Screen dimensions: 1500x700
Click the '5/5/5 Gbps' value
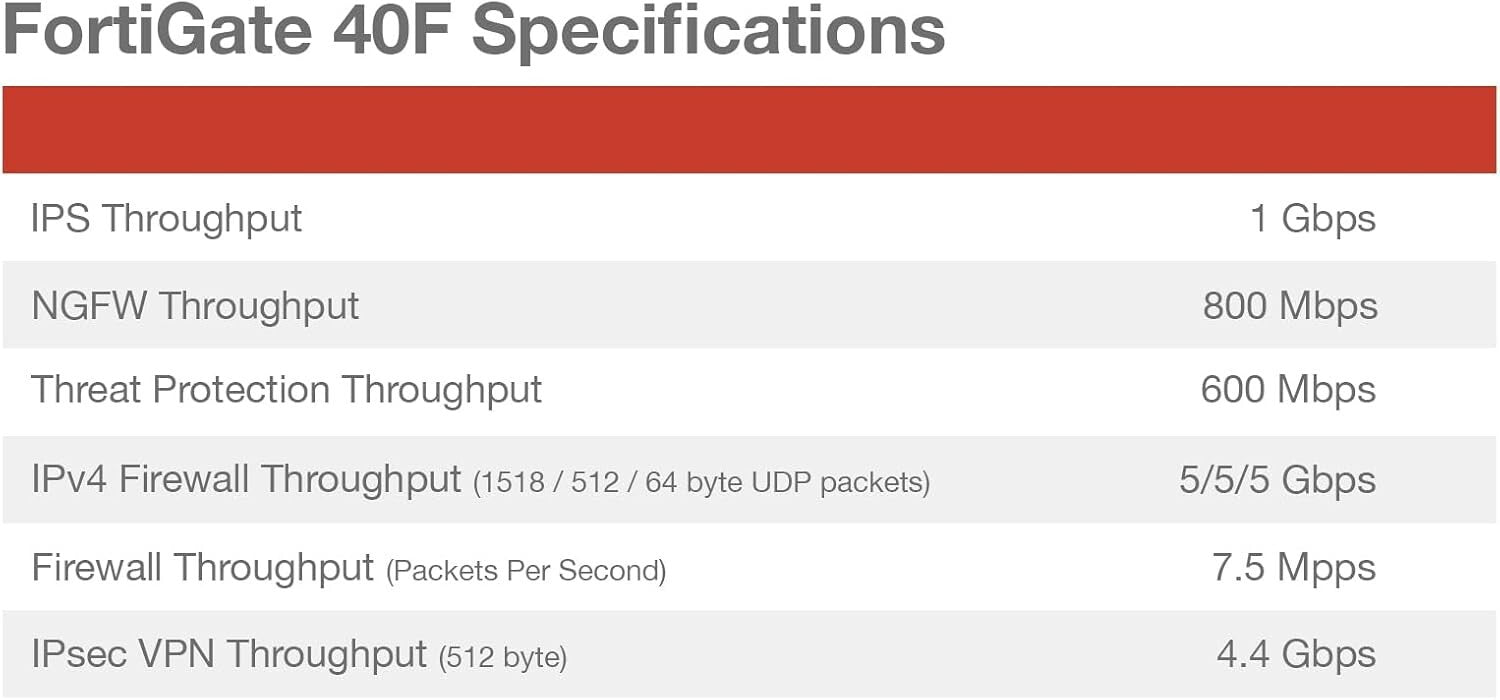1277,480
